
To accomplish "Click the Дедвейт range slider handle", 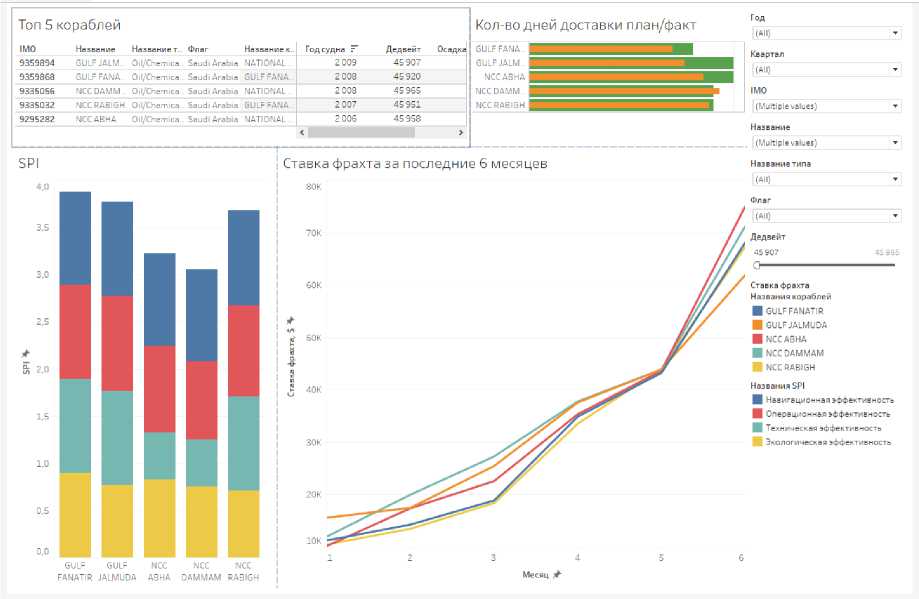I will click(x=757, y=265).
